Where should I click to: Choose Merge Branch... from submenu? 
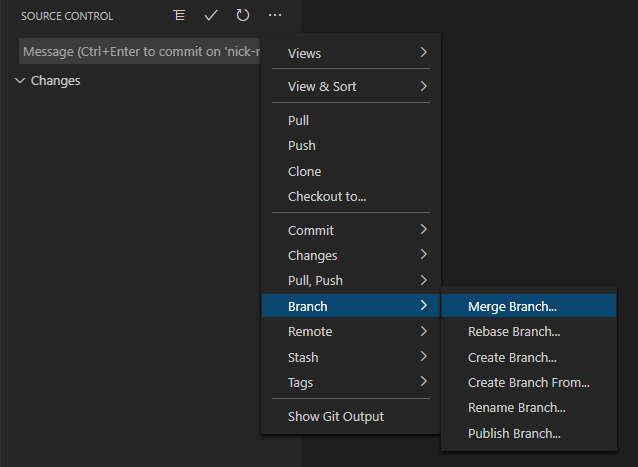pos(529,306)
